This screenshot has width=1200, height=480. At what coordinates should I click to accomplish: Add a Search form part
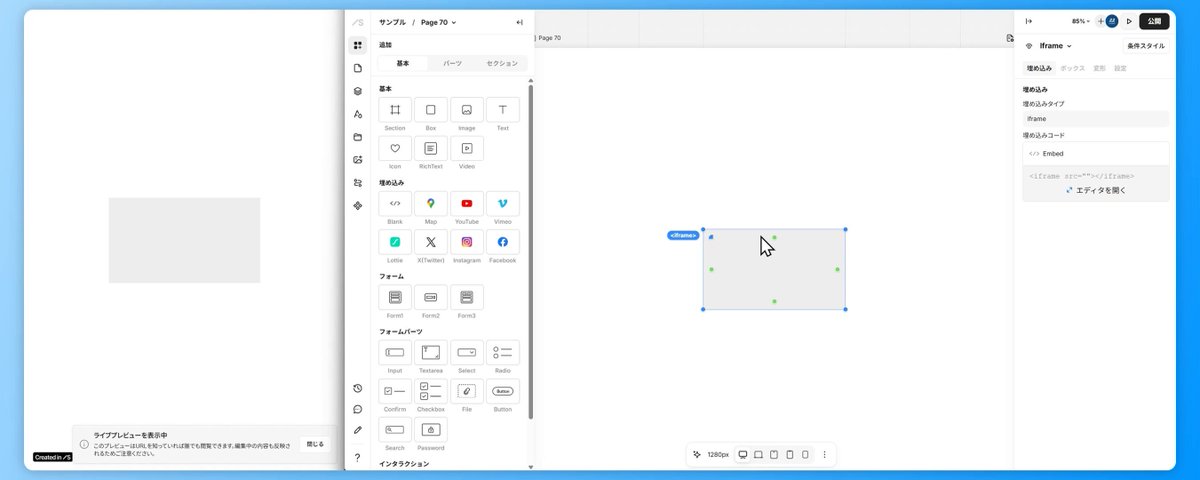point(395,430)
